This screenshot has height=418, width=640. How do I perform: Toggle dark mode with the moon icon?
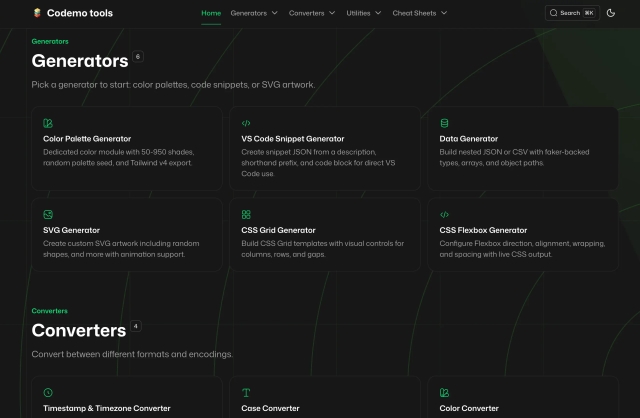(611, 13)
